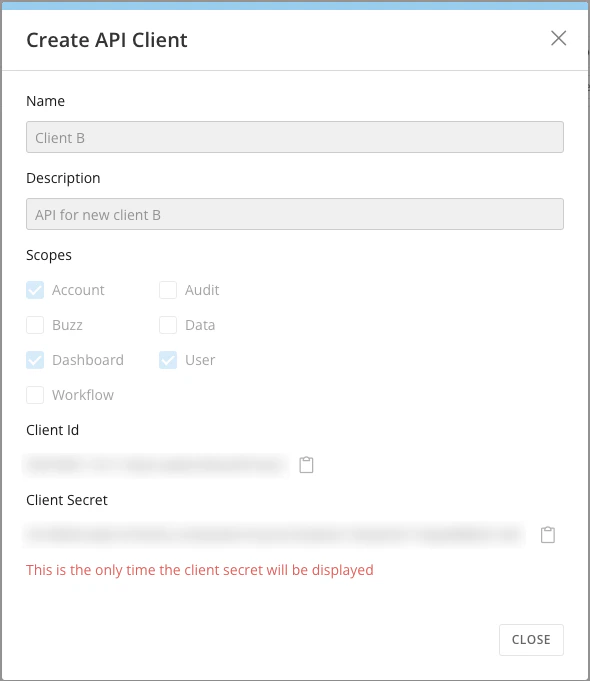Click the CLOSE button

(531, 640)
